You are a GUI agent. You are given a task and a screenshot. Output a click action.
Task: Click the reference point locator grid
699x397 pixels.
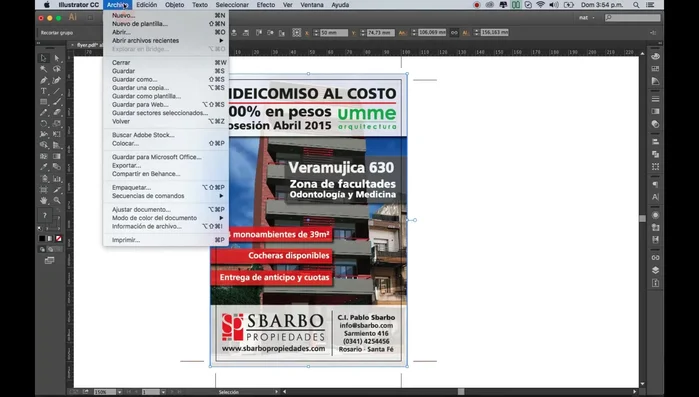click(296, 33)
